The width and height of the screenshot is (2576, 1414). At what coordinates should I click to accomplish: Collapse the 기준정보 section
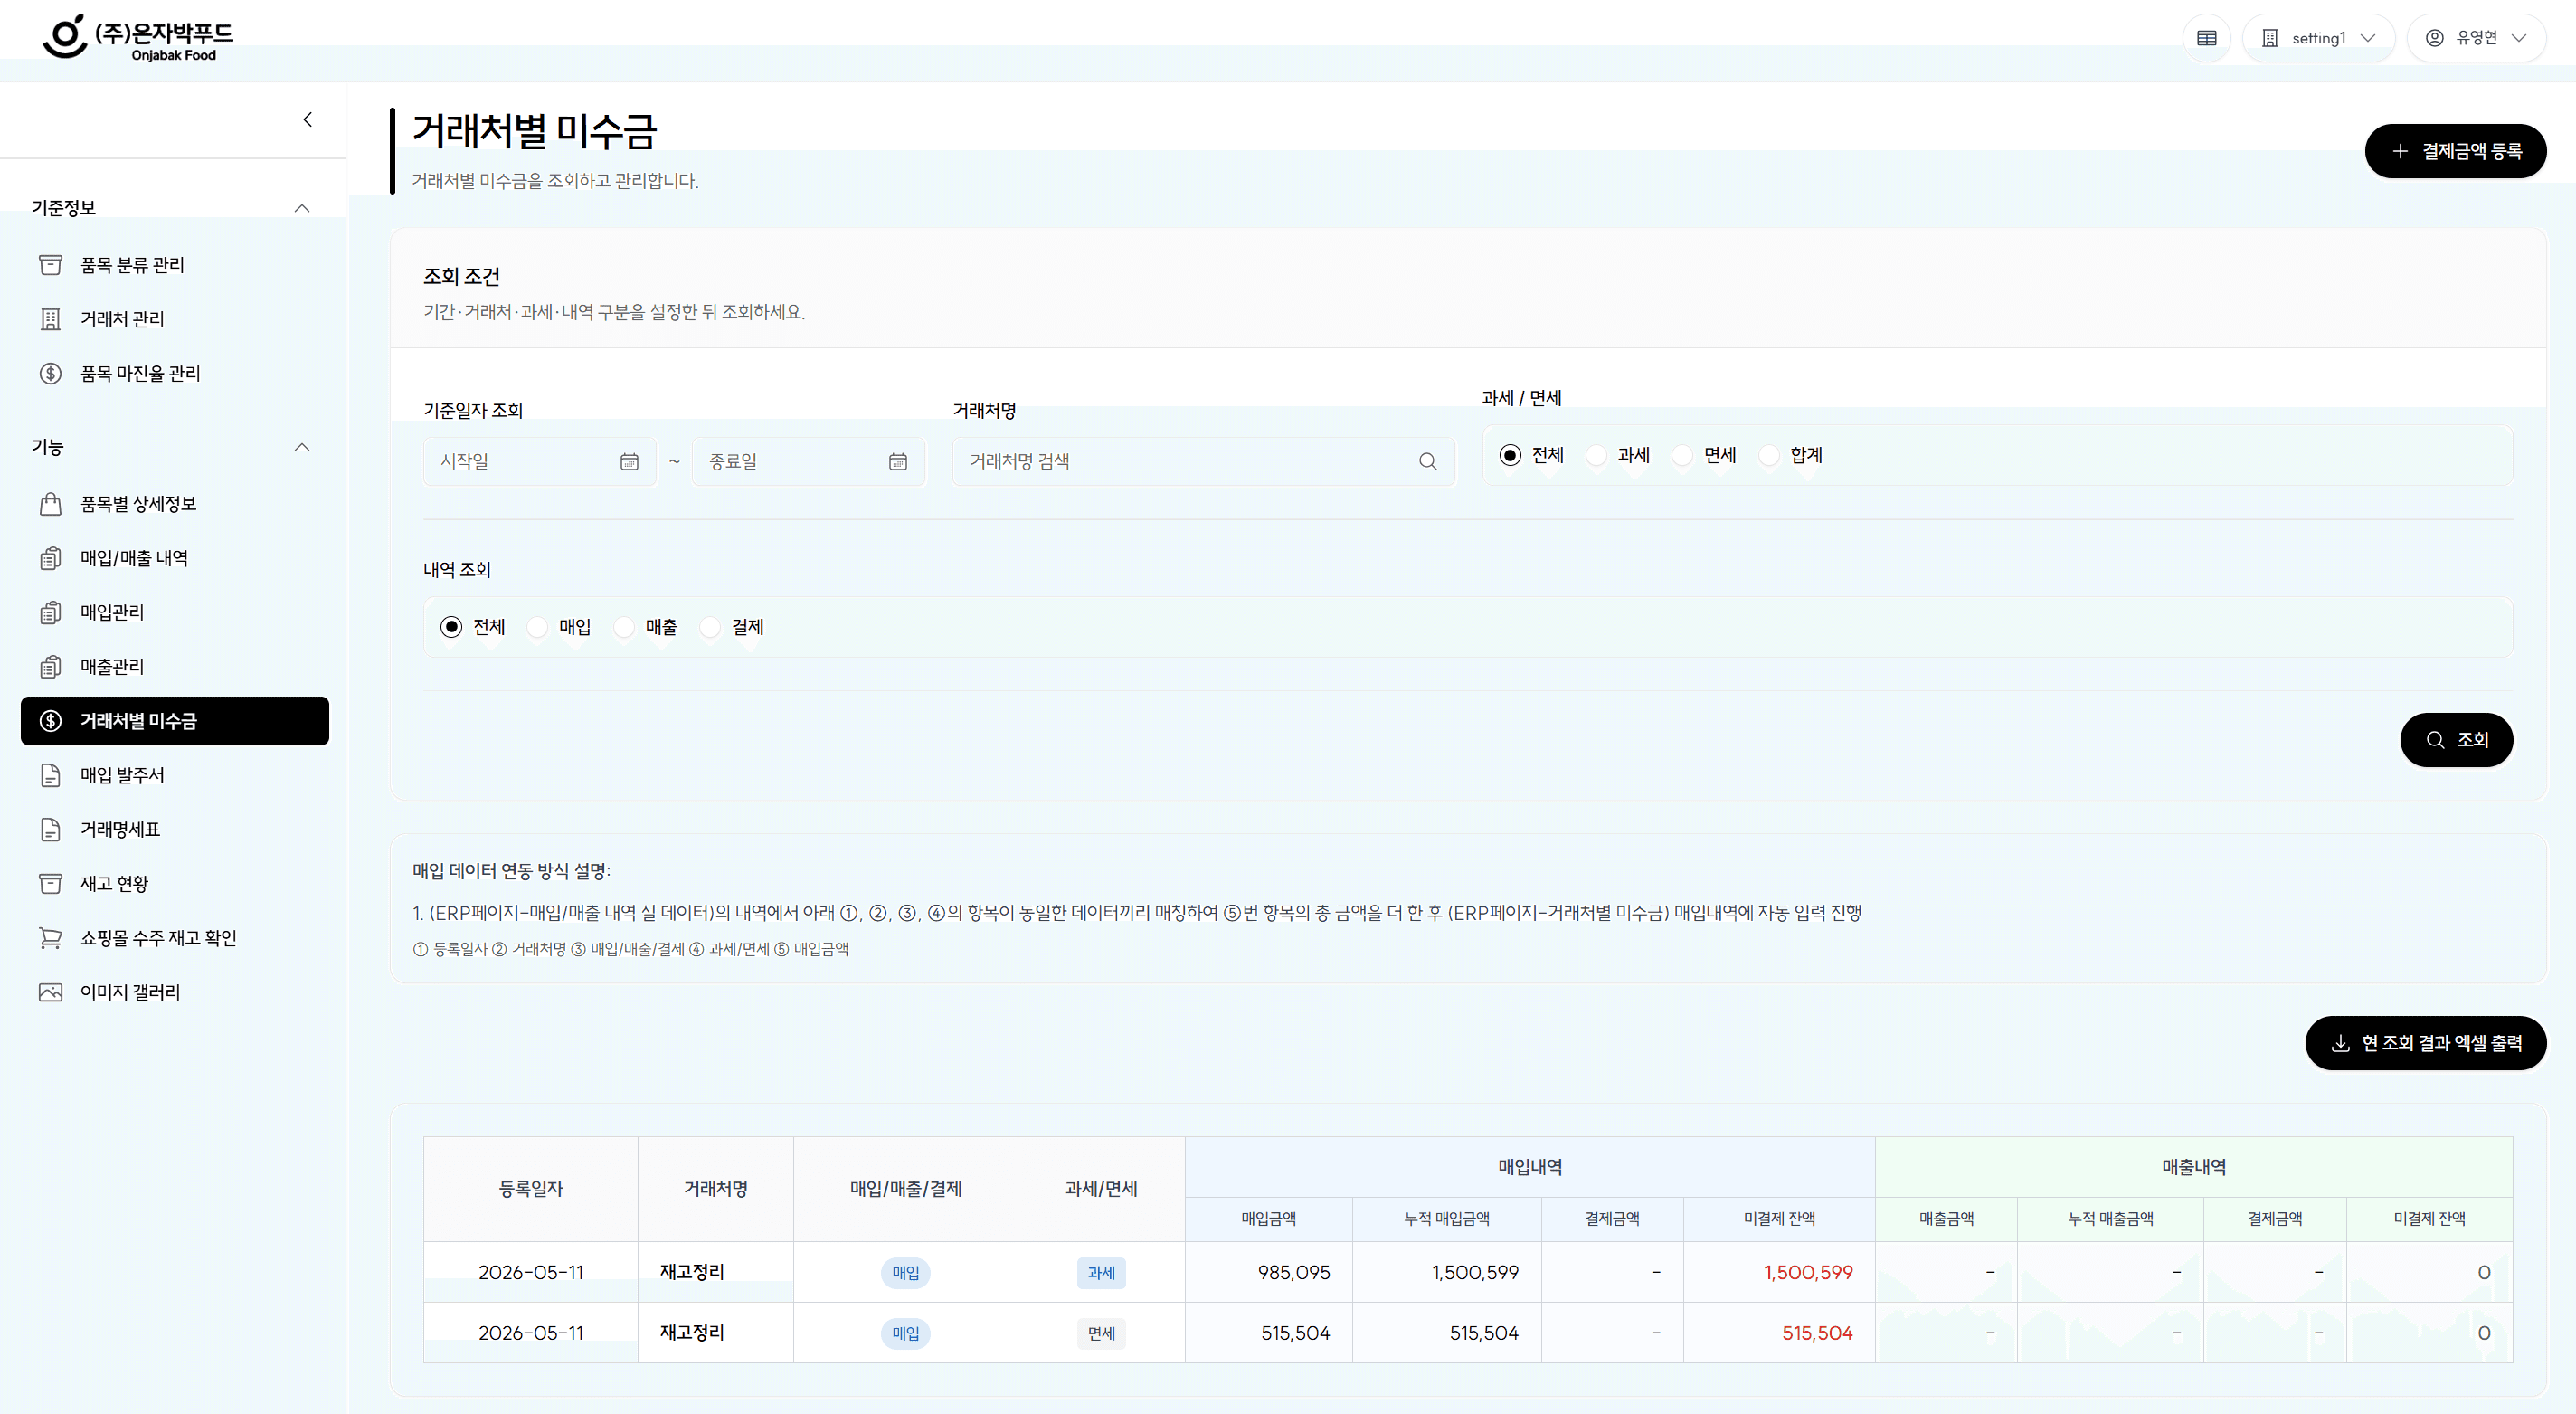pyautogui.click(x=302, y=208)
